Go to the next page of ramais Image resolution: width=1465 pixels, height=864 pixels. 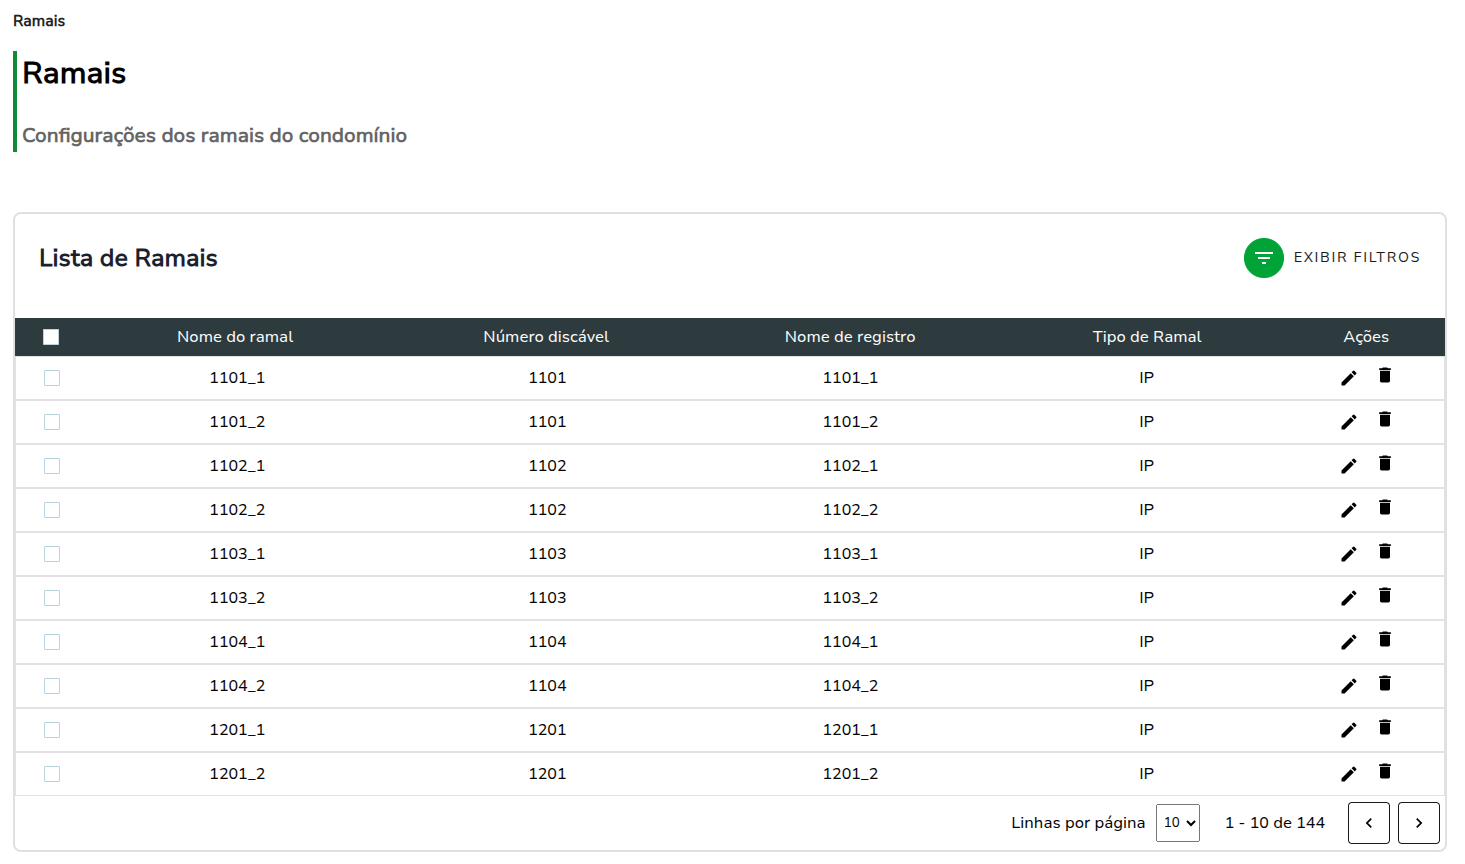point(1419,823)
